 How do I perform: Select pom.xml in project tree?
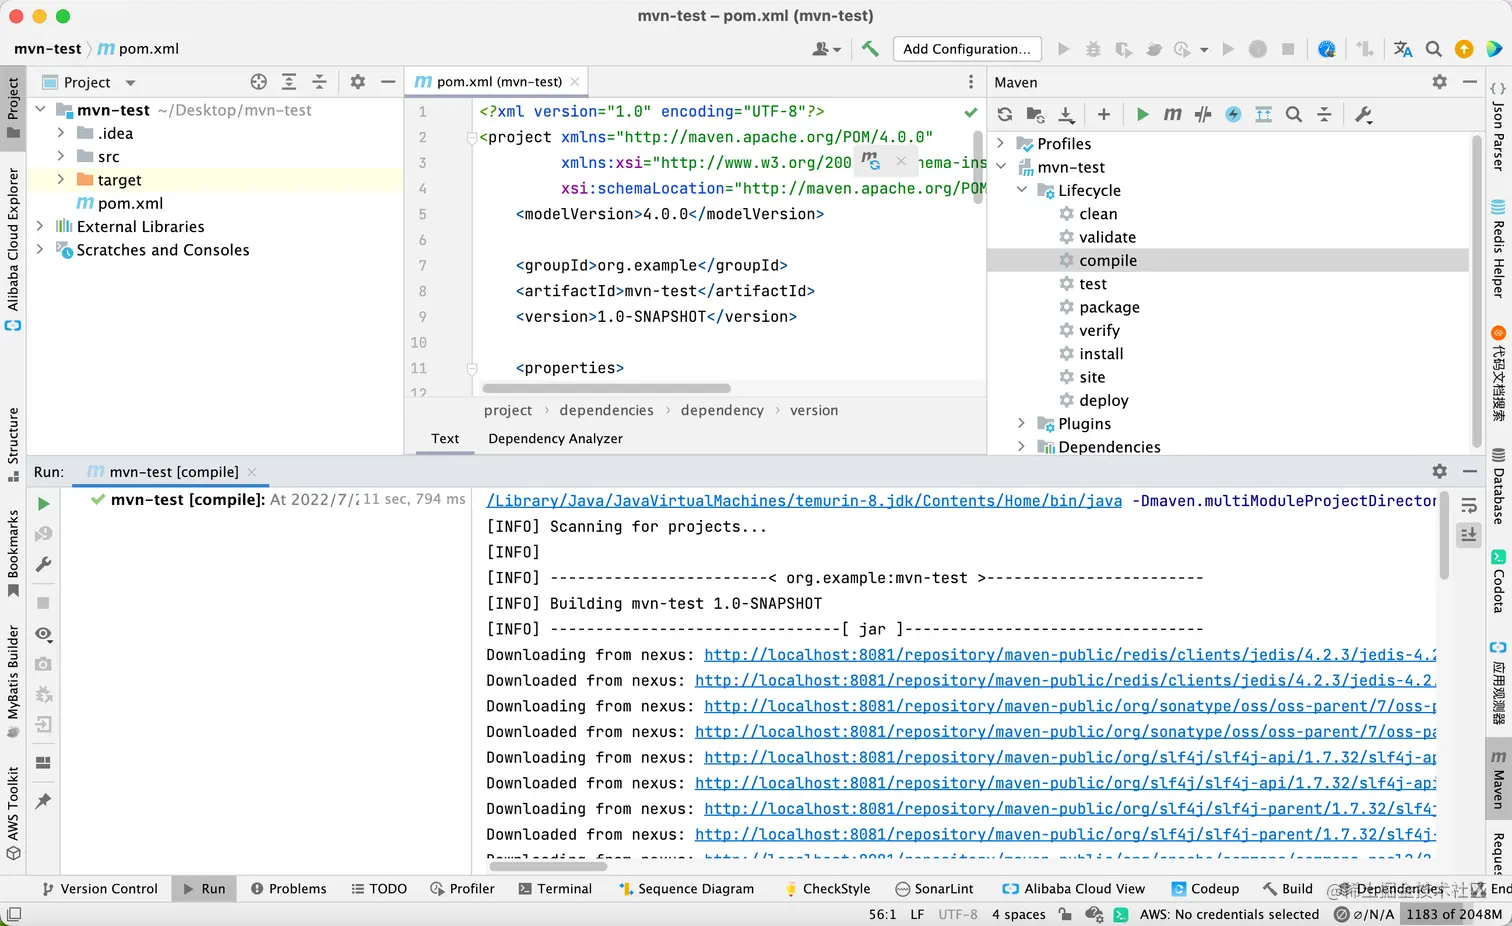119,203
